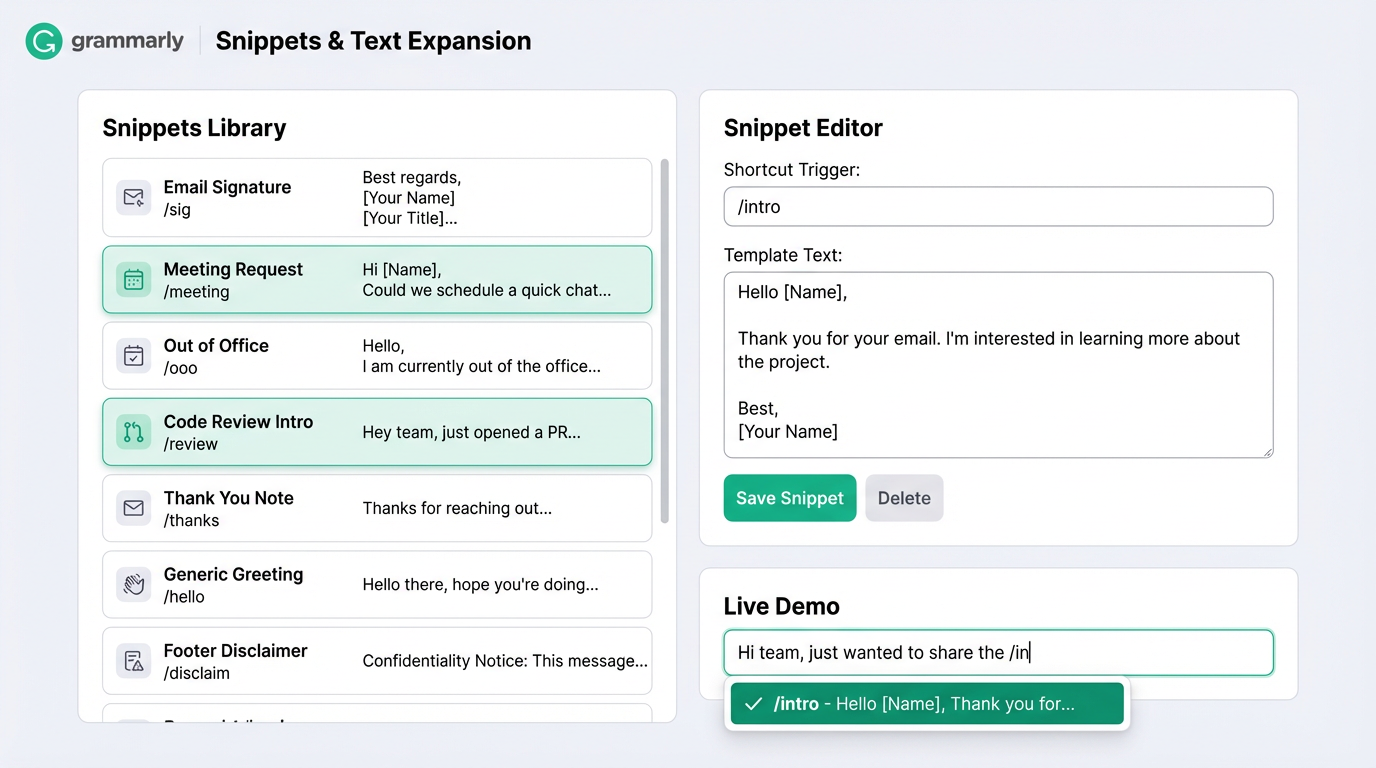Click the Thank You Note envelope icon
Viewport: 1376px width, 768px height.
[x=133, y=508]
